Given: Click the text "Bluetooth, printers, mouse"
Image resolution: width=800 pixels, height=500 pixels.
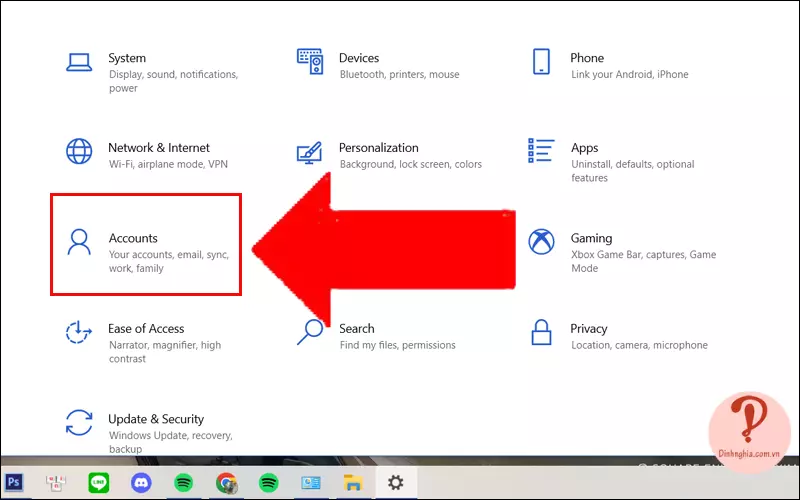Looking at the screenshot, I should pyautogui.click(x=399, y=74).
